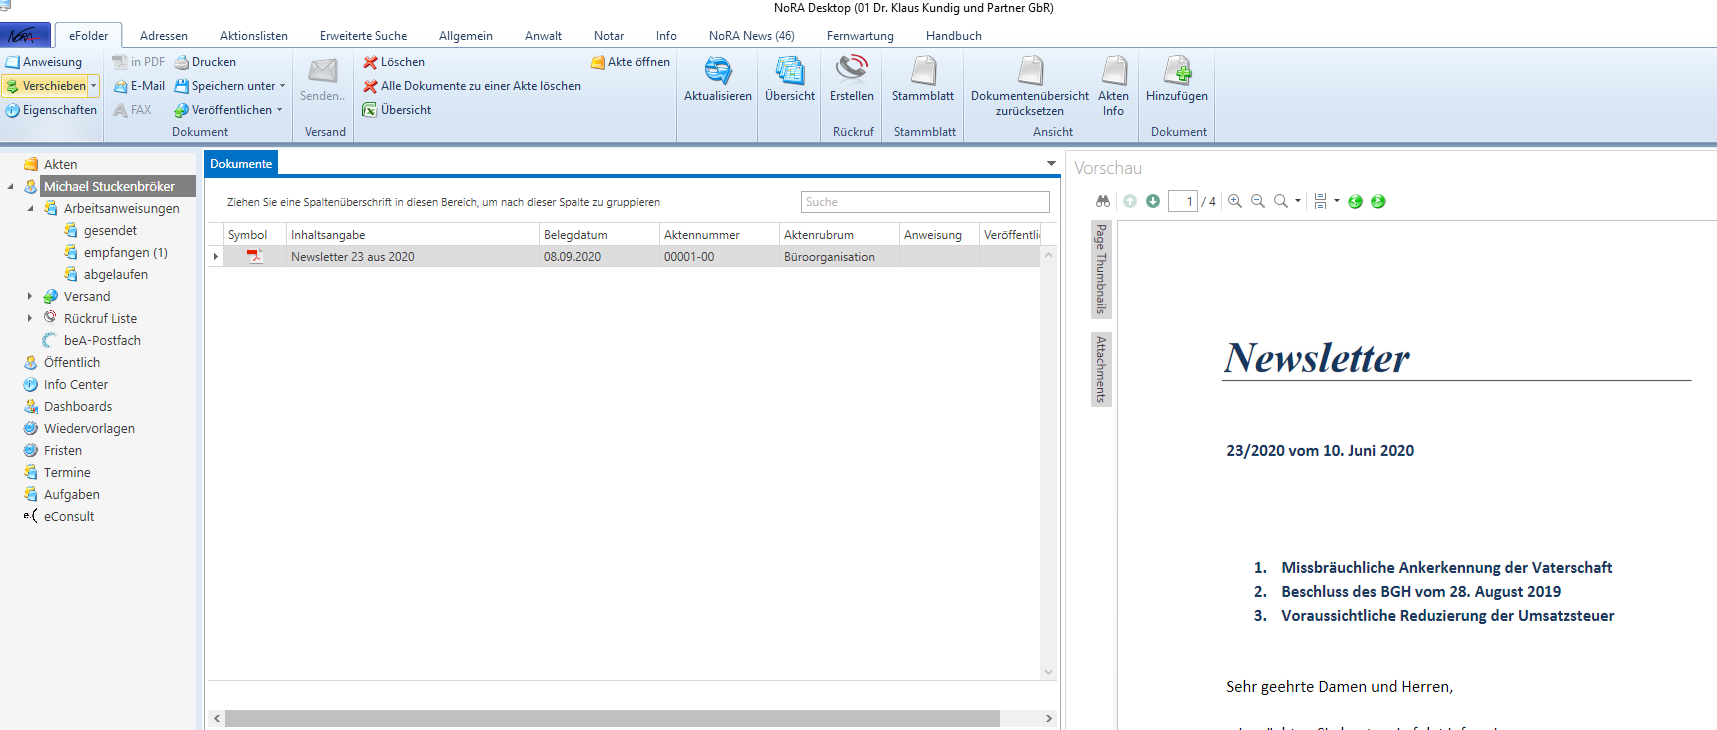The height and width of the screenshot is (730, 1717).
Task: Click the Suche input field
Action: point(924,202)
